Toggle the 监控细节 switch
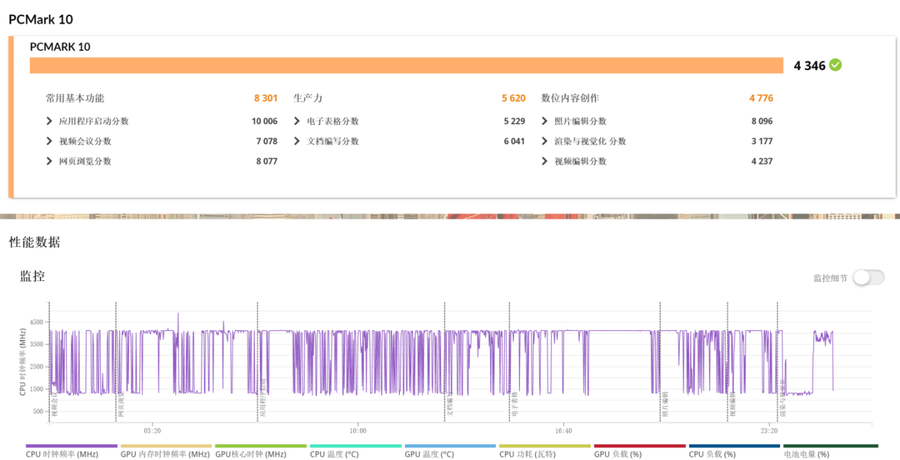The image size is (900, 460). tap(868, 277)
